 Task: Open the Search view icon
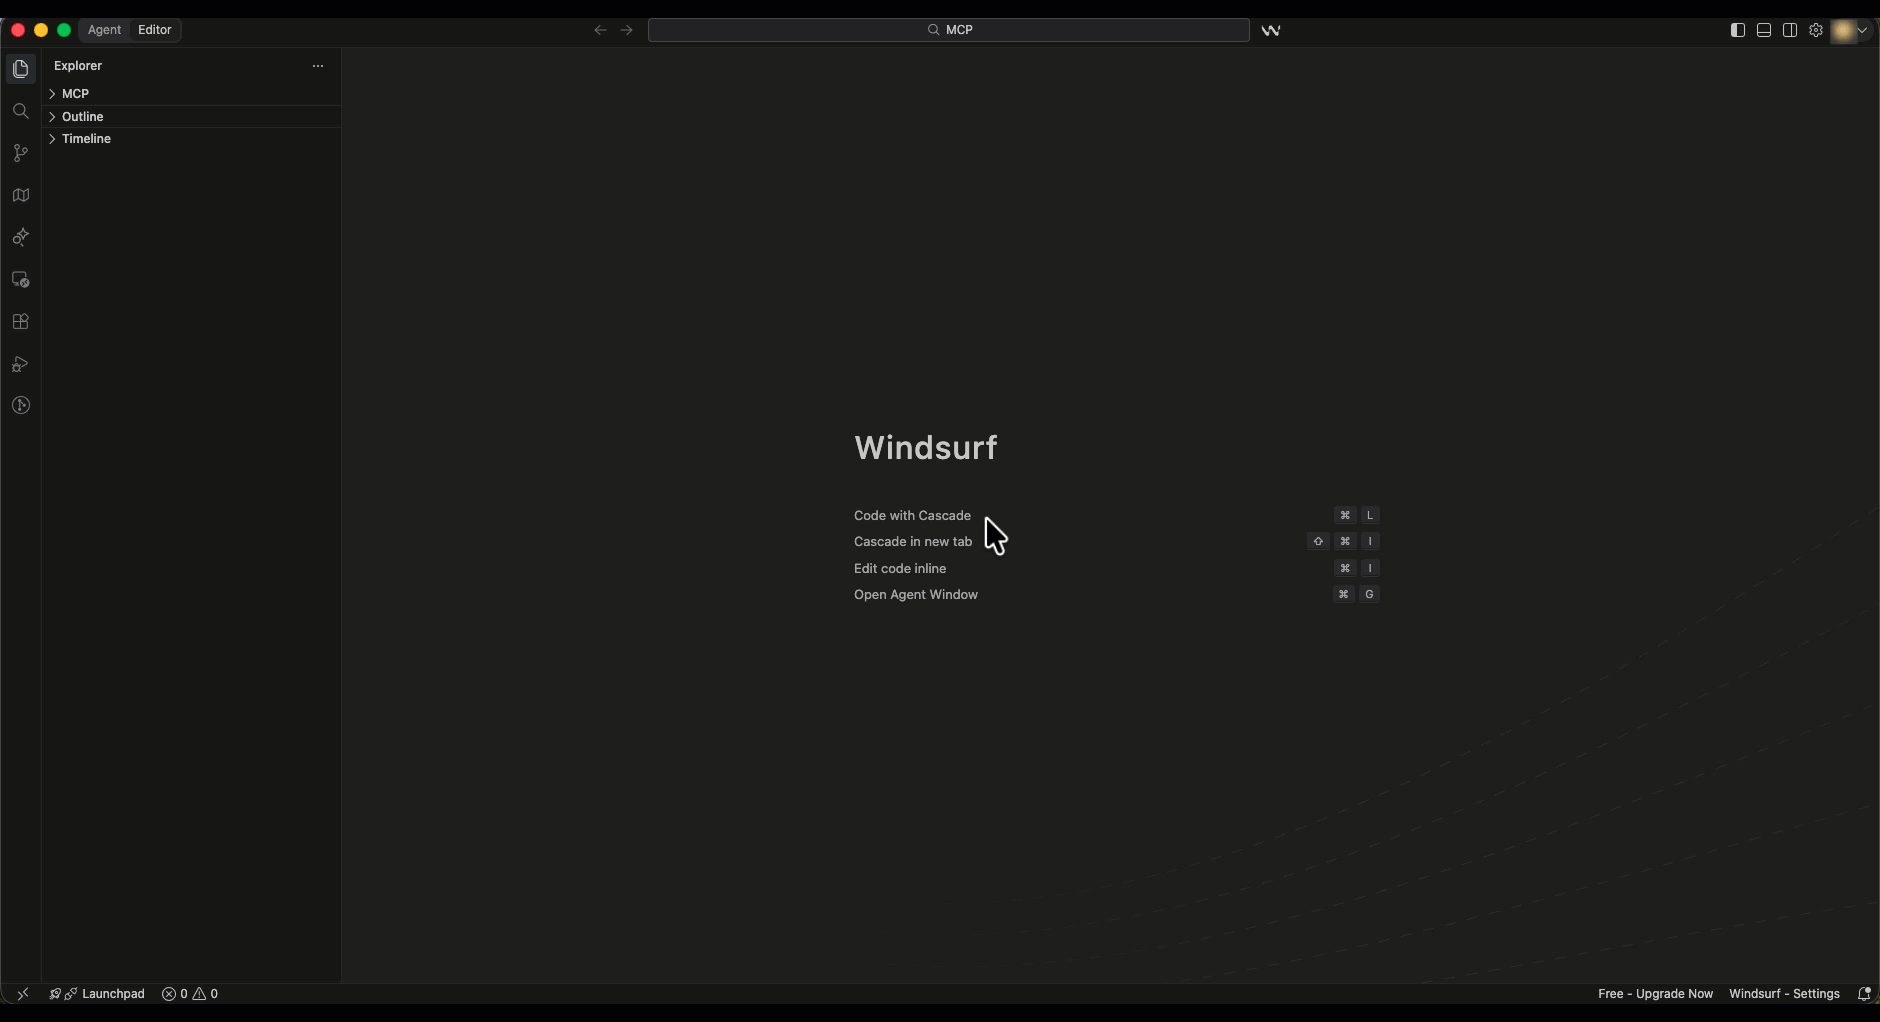20,111
